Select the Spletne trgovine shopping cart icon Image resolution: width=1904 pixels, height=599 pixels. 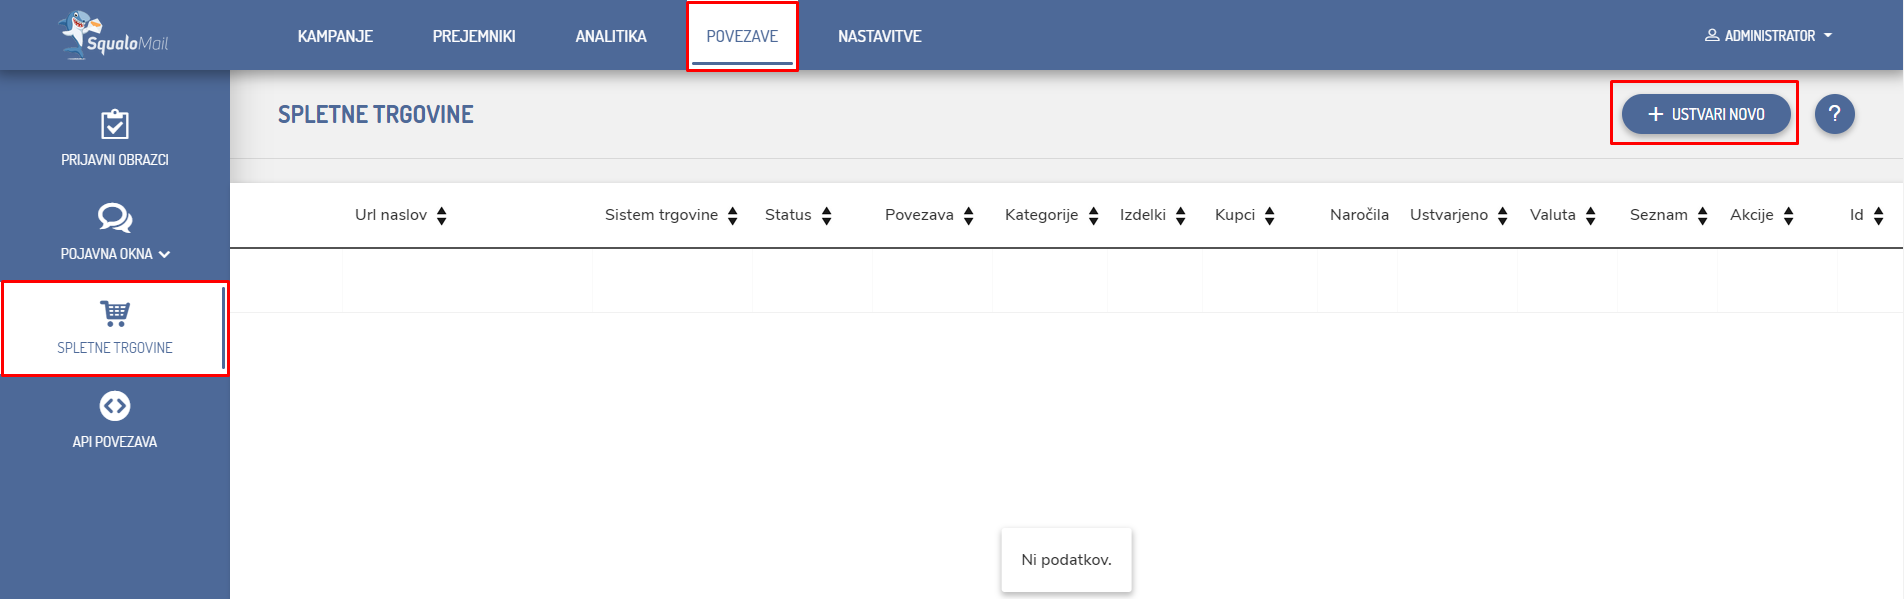coord(115,313)
